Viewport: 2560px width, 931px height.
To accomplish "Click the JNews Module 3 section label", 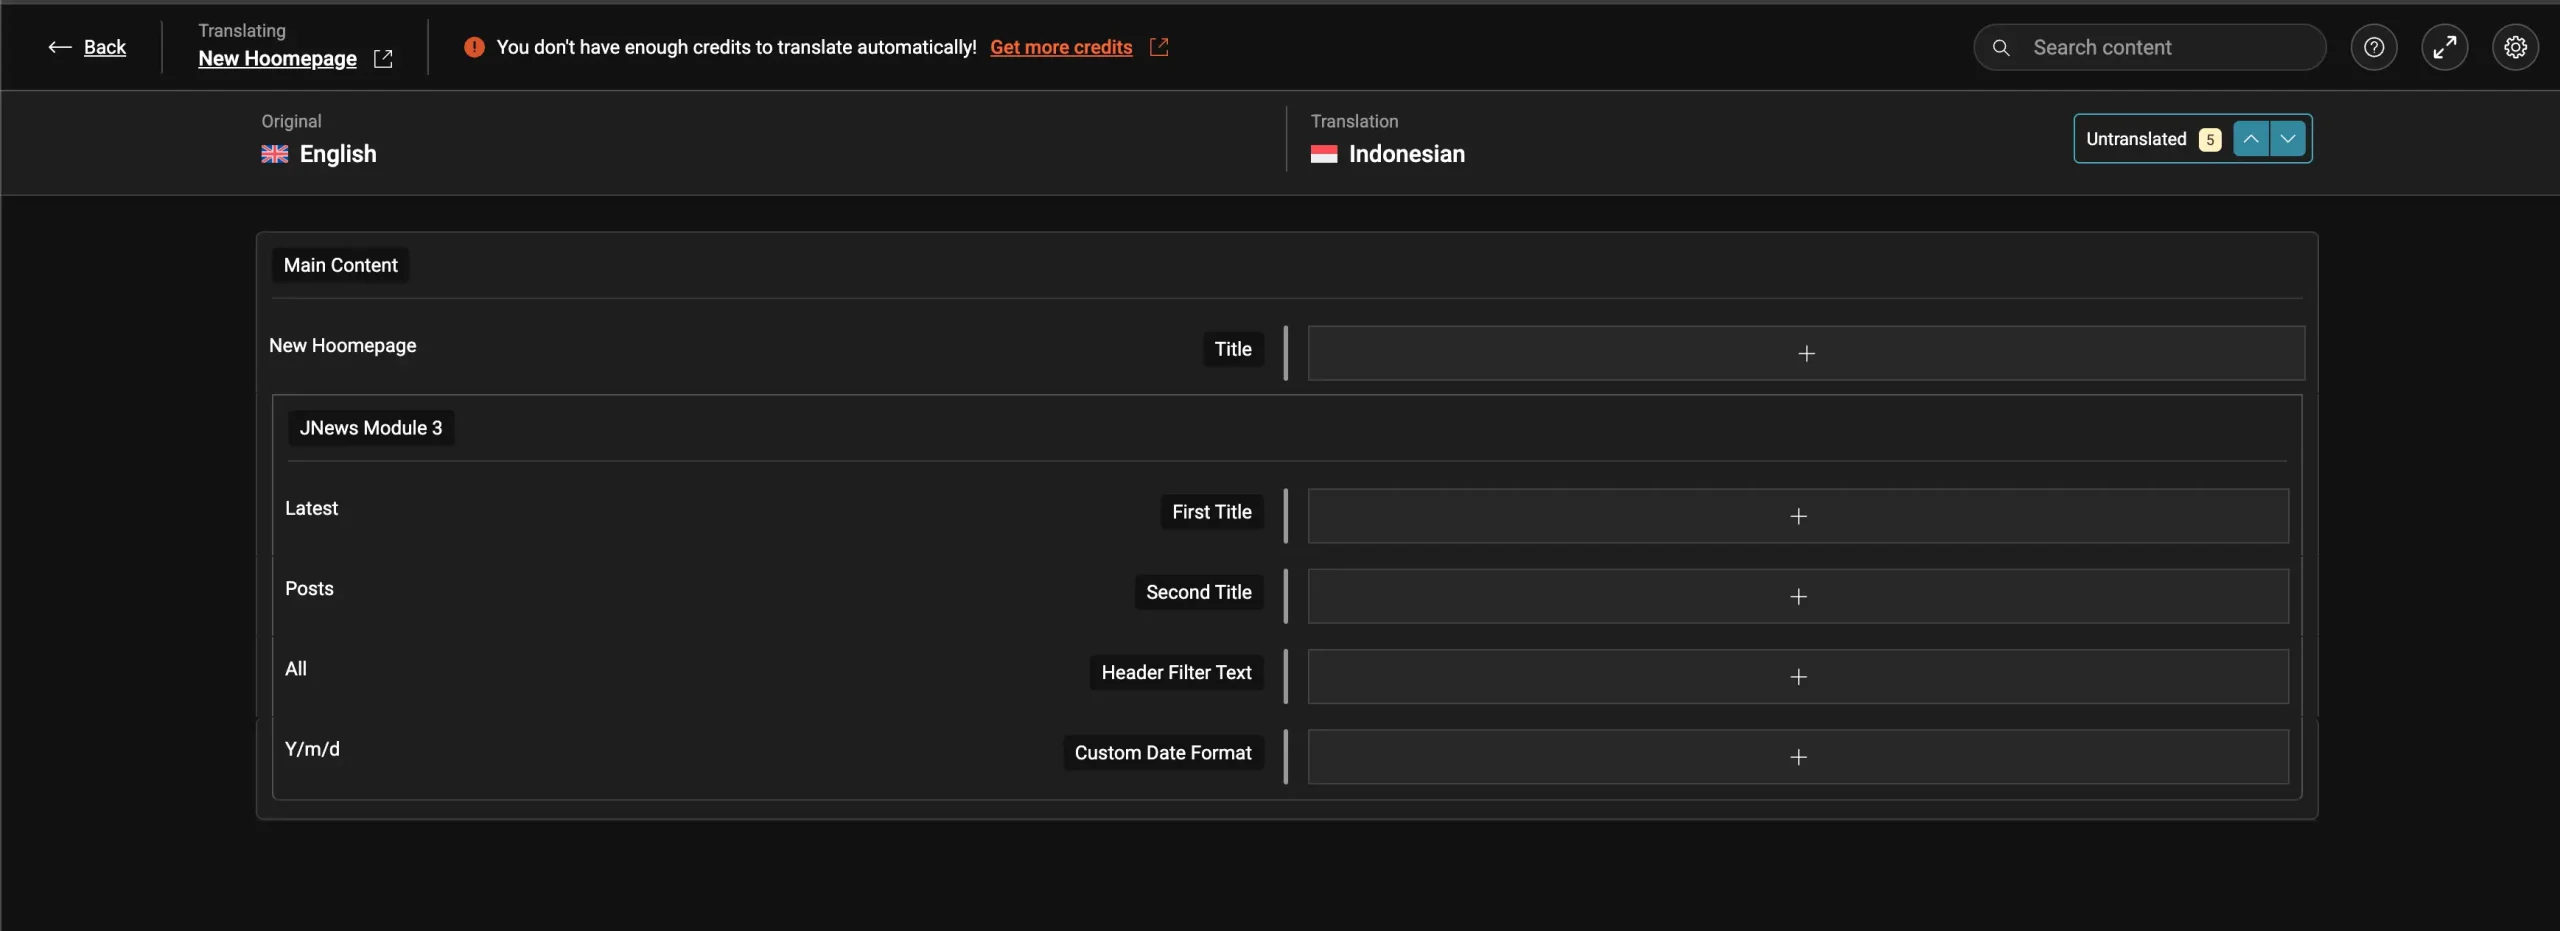I will click(x=371, y=428).
